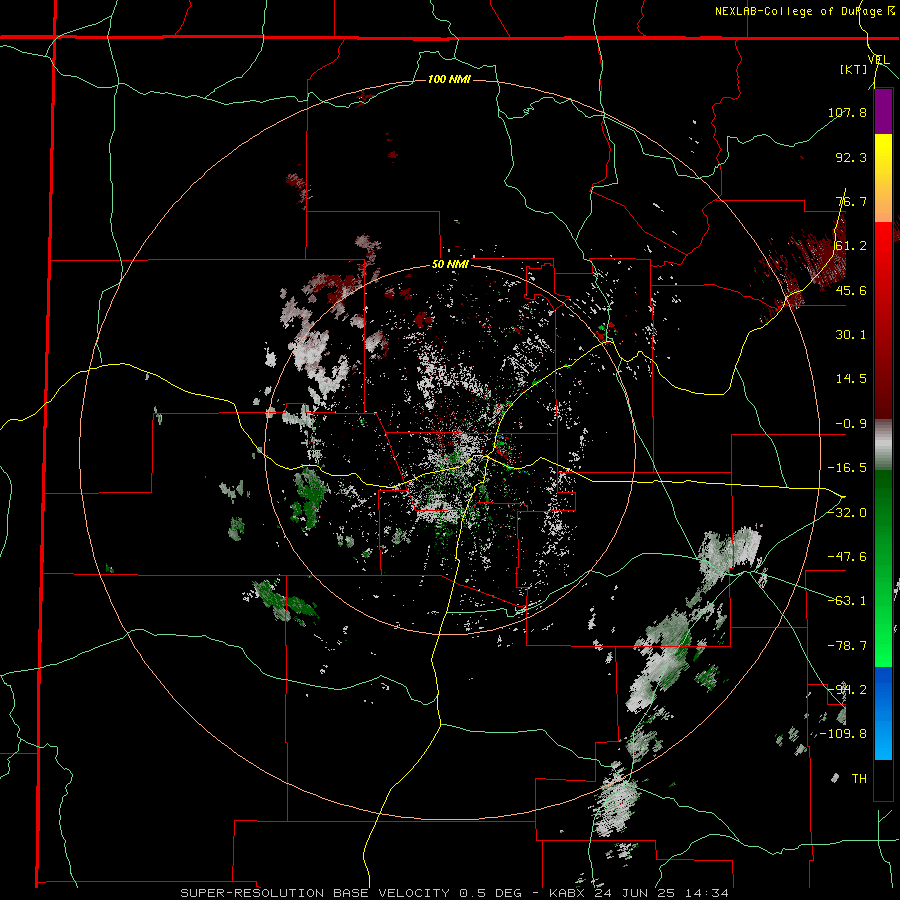Click the -109.8 velocity scale value
Viewport: 900px width, 900px height.
click(x=843, y=734)
